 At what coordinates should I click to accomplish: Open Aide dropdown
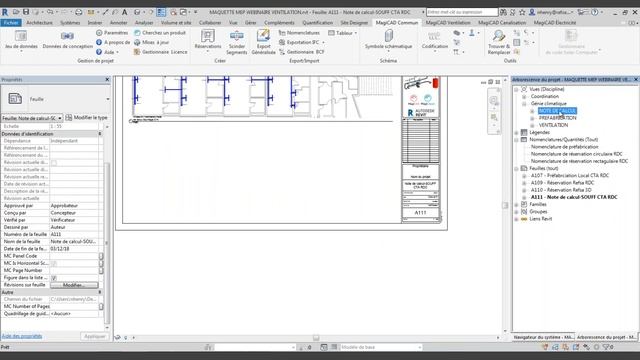tap(108, 52)
